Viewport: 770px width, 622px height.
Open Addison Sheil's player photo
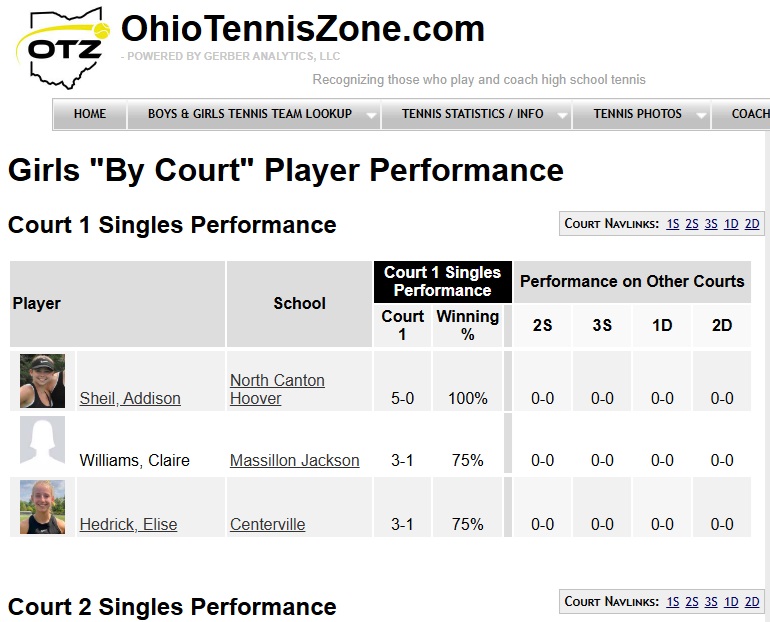(42, 381)
